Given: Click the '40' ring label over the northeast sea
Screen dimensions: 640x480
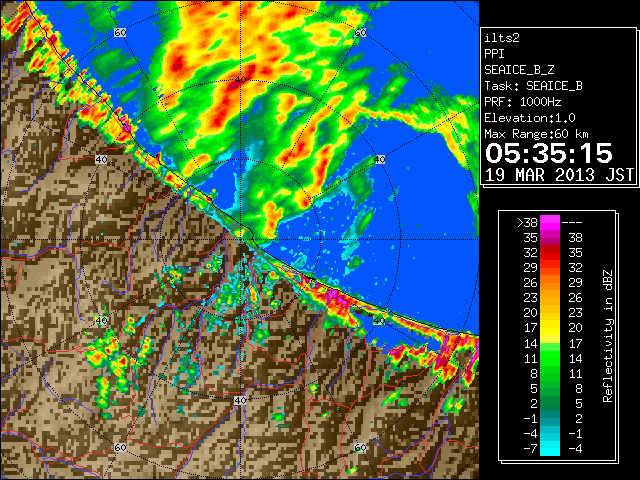Looking at the screenshot, I should tap(380, 160).
